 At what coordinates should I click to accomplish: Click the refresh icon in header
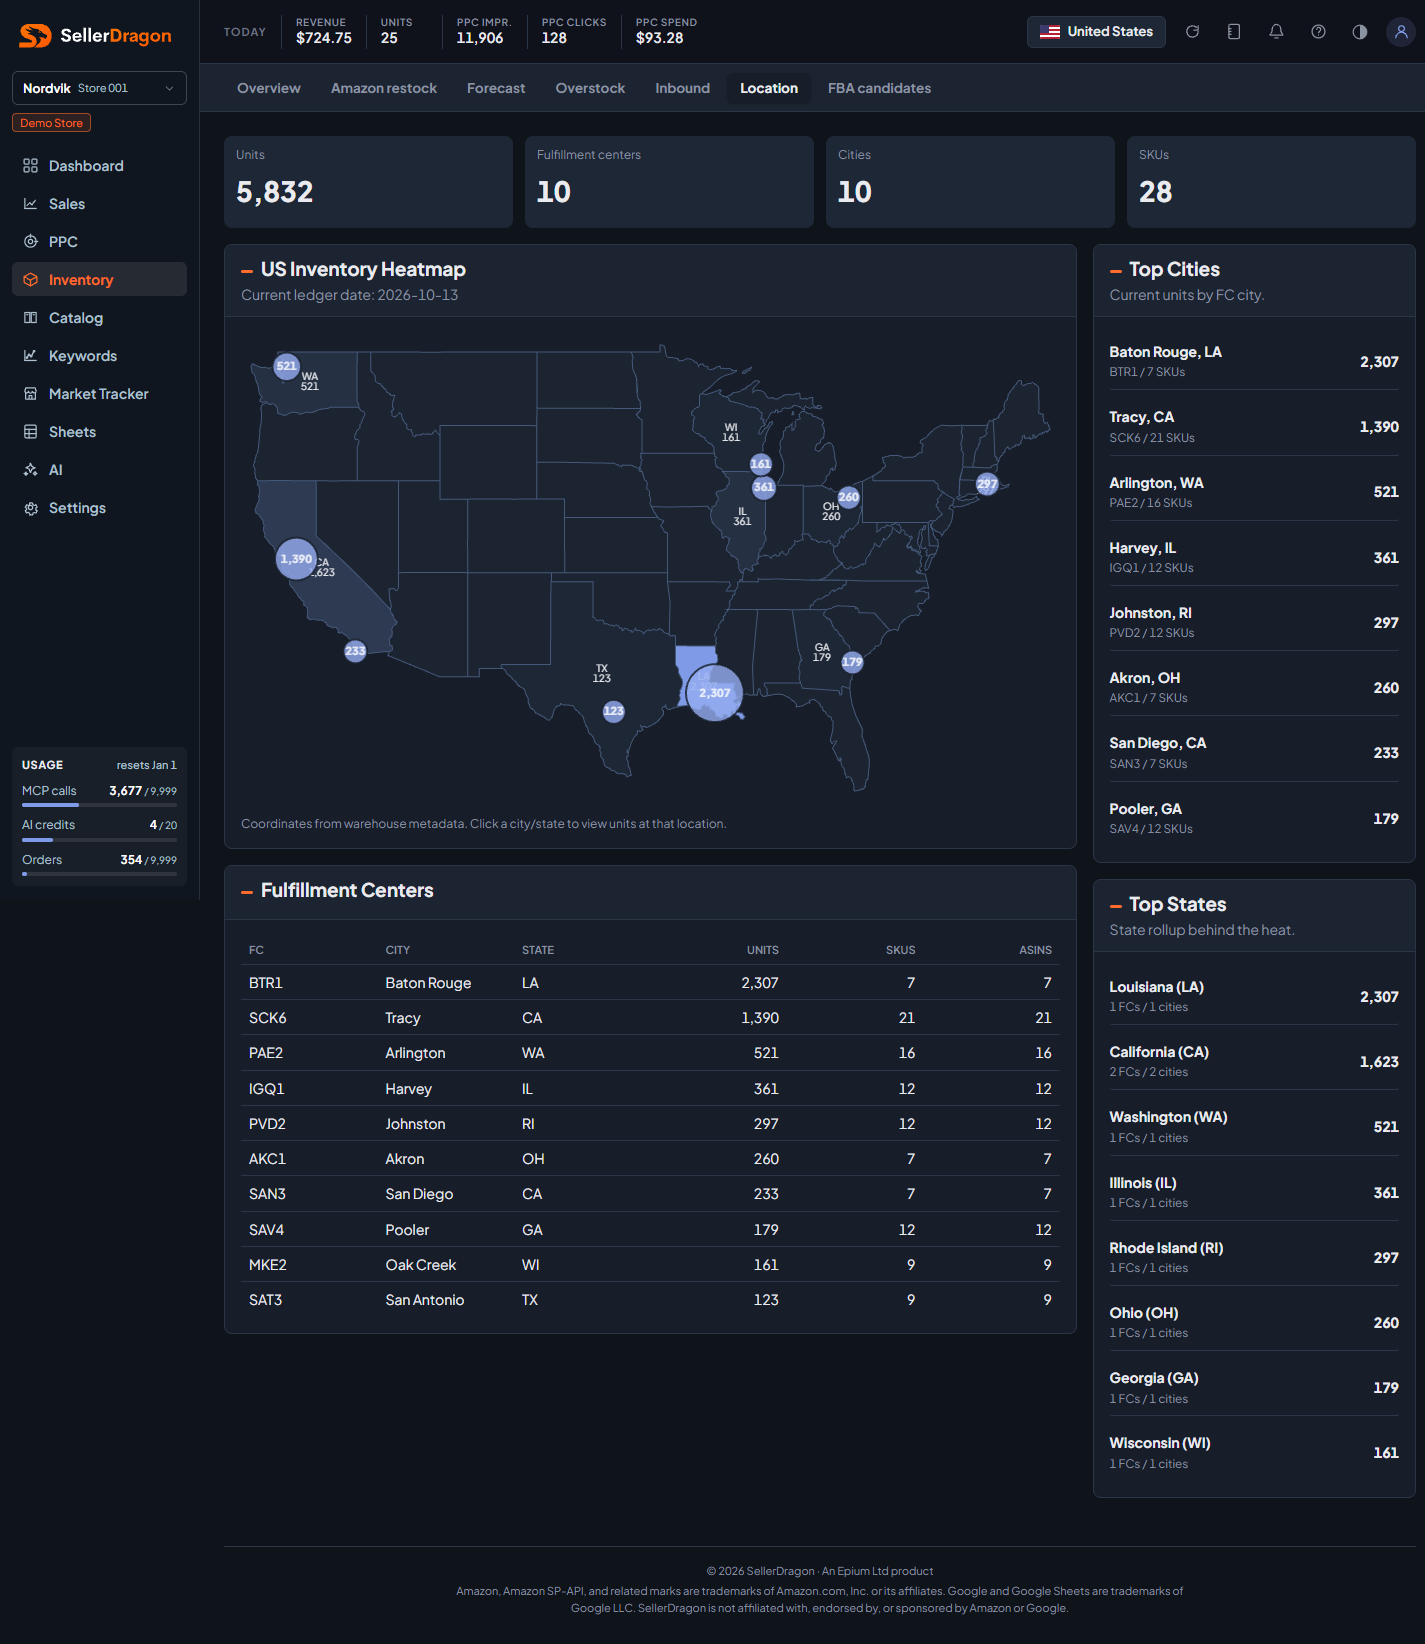pos(1192,32)
